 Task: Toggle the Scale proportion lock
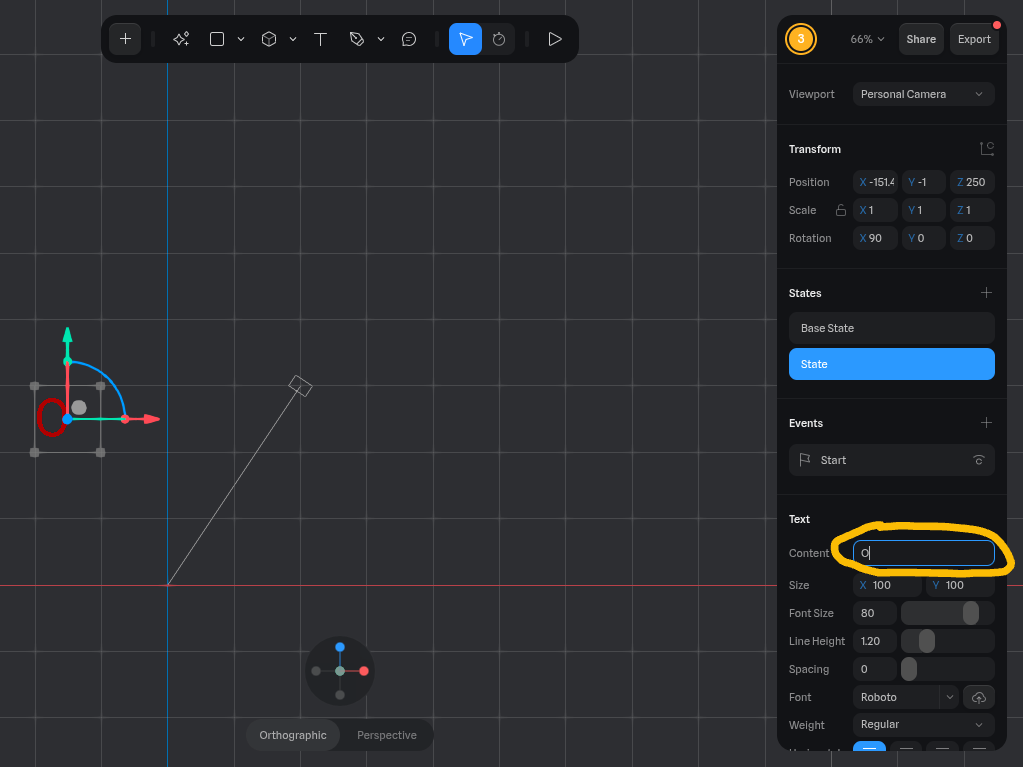tap(841, 210)
